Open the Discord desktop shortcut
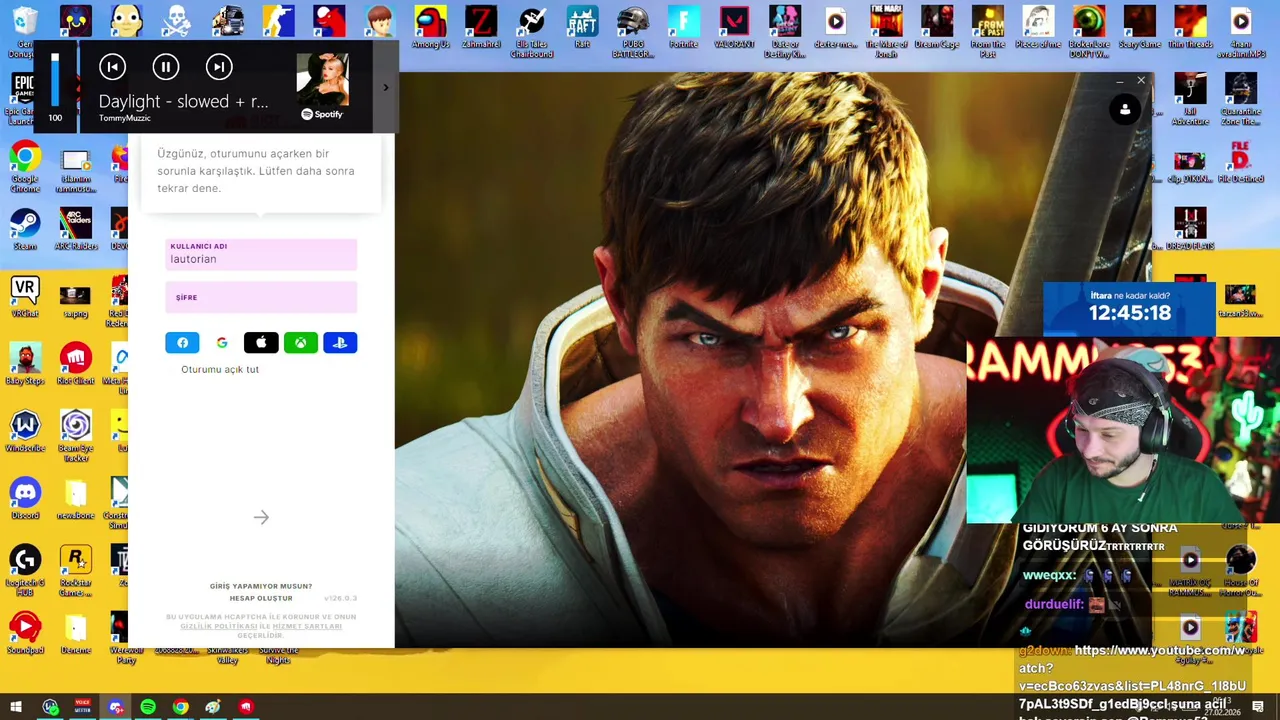Image resolution: width=1280 pixels, height=720 pixels. coord(25,498)
